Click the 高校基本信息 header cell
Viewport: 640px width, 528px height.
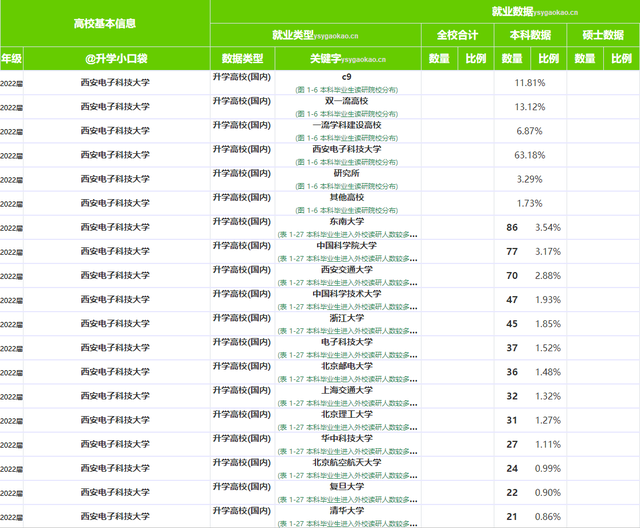pyautogui.click(x=105, y=22)
